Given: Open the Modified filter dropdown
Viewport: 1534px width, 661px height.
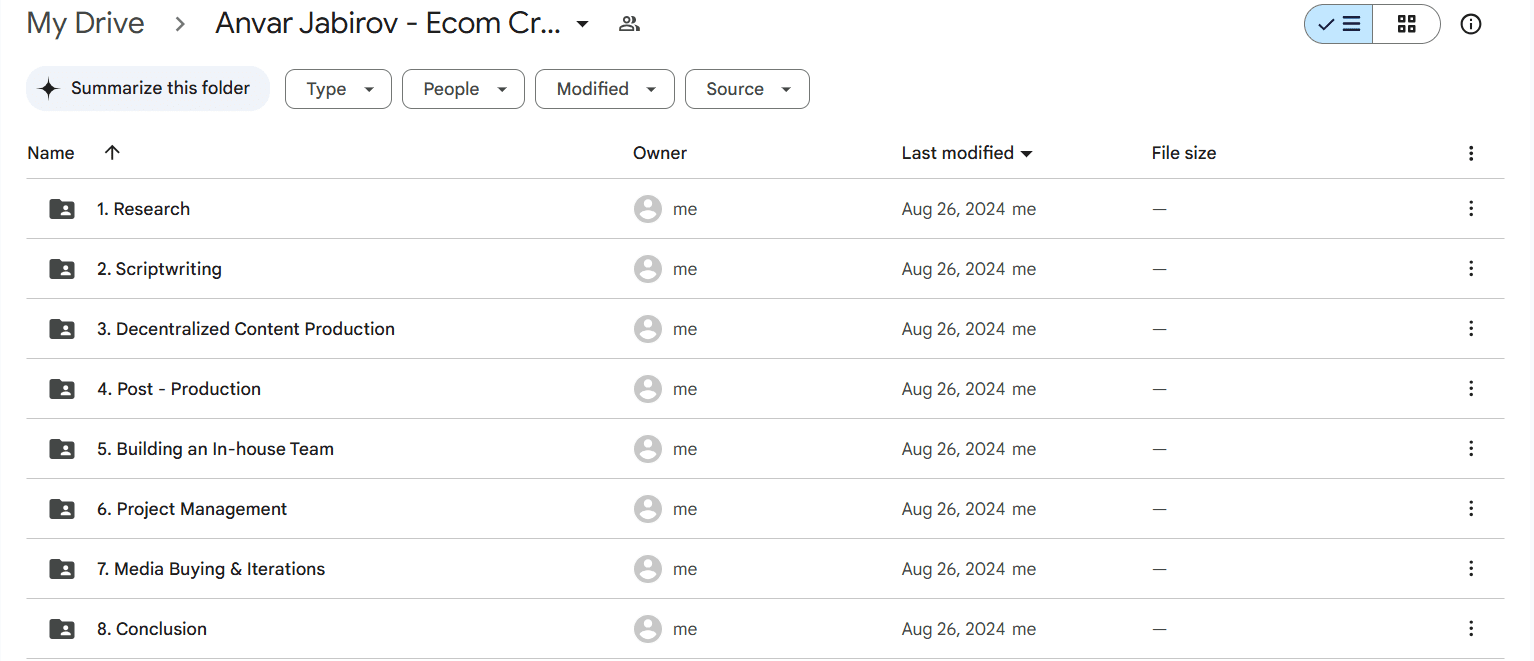Looking at the screenshot, I should point(605,89).
